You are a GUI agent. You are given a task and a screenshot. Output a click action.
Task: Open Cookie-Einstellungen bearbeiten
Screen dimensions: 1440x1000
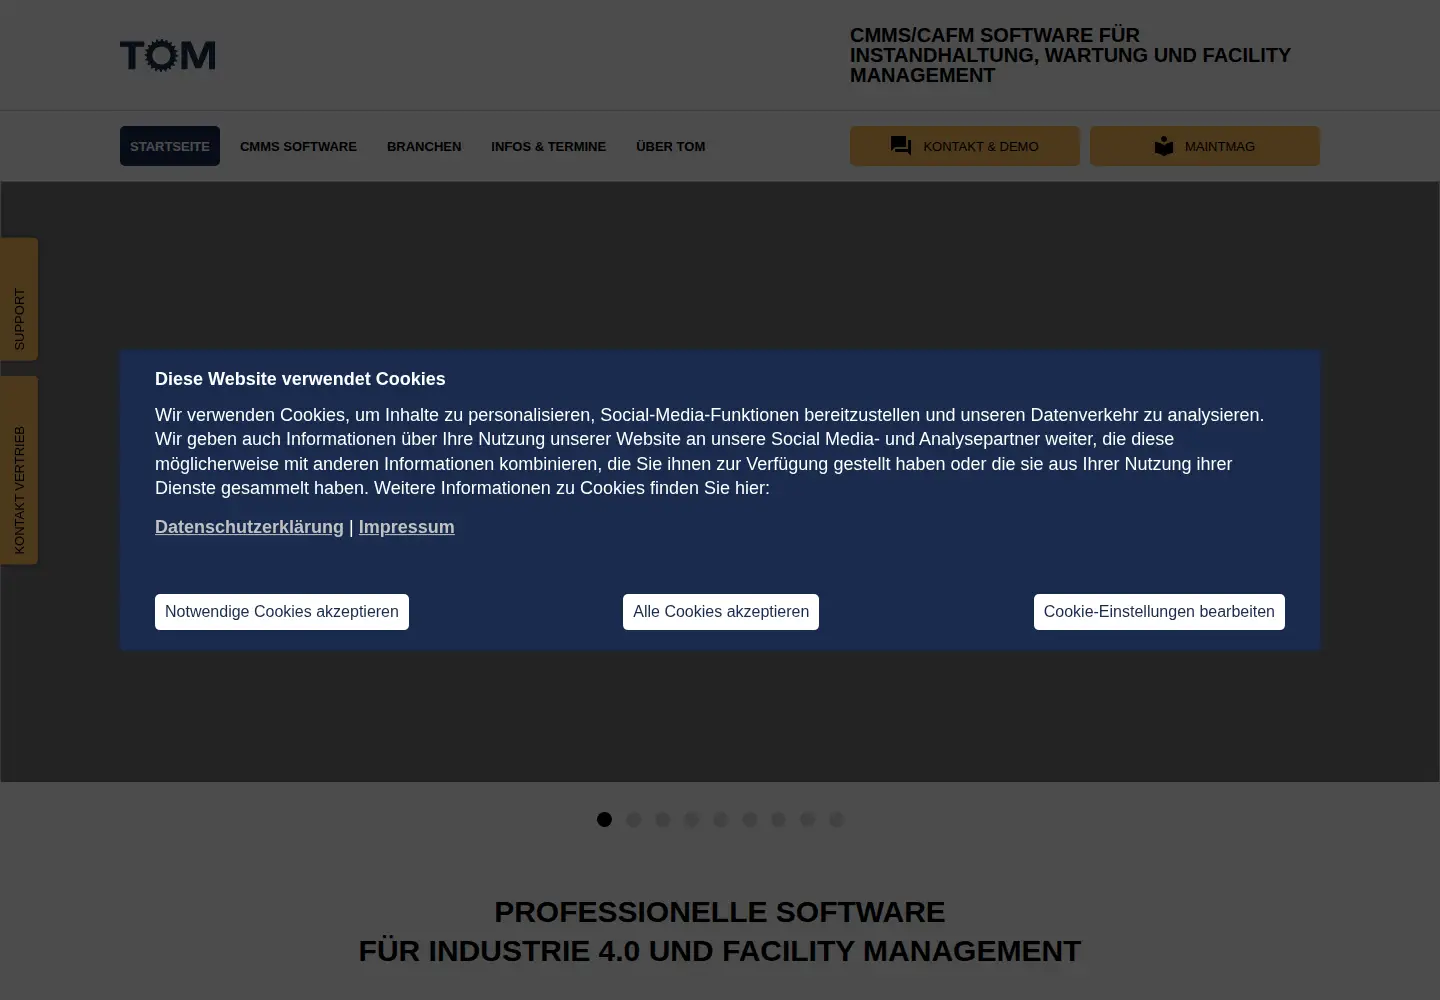[x=1159, y=612]
